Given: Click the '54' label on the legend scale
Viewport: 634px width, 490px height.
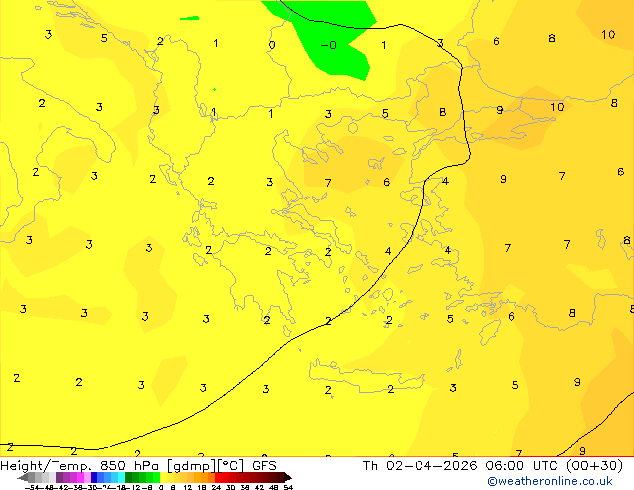Looking at the screenshot, I should pos(288,487).
